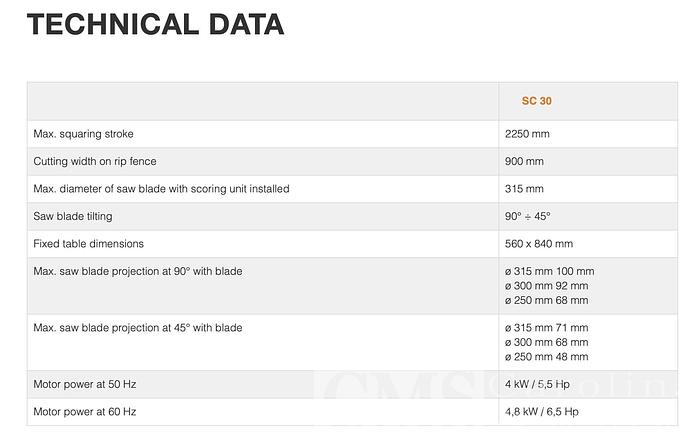Select the 315 mm diameter value
Screen dimensions: 700x439
525,189
